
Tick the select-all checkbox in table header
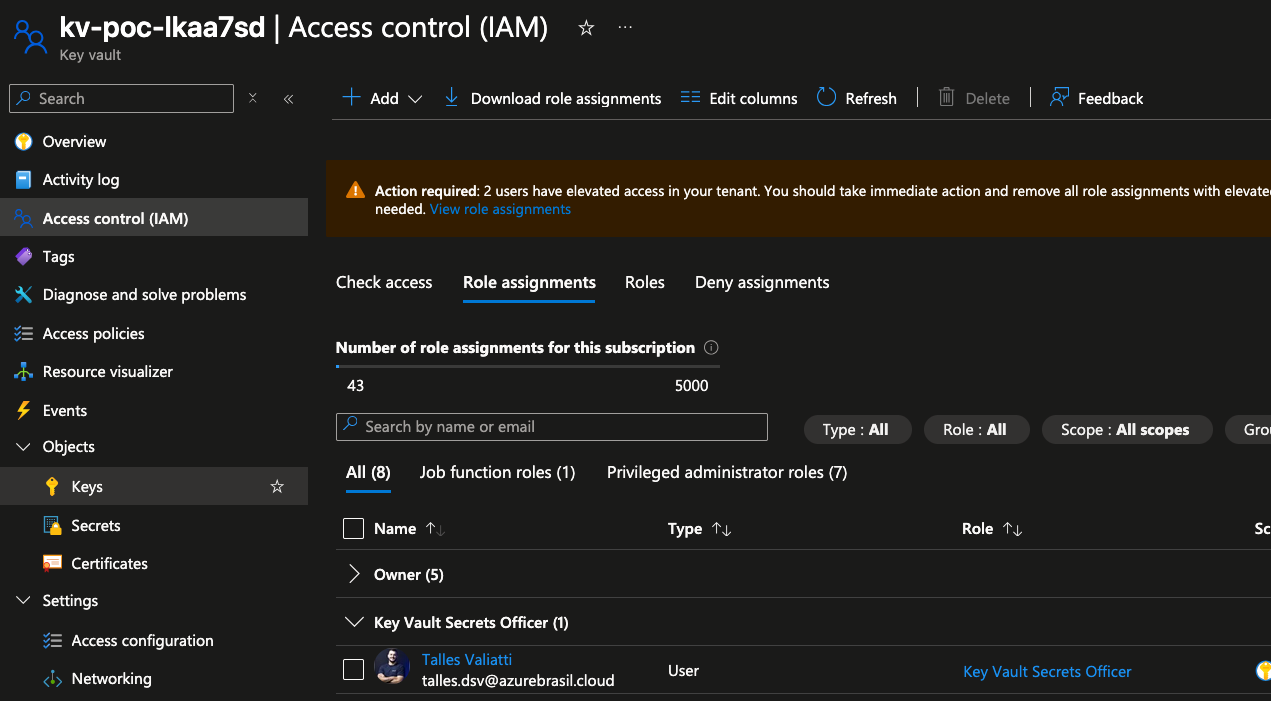[353, 528]
